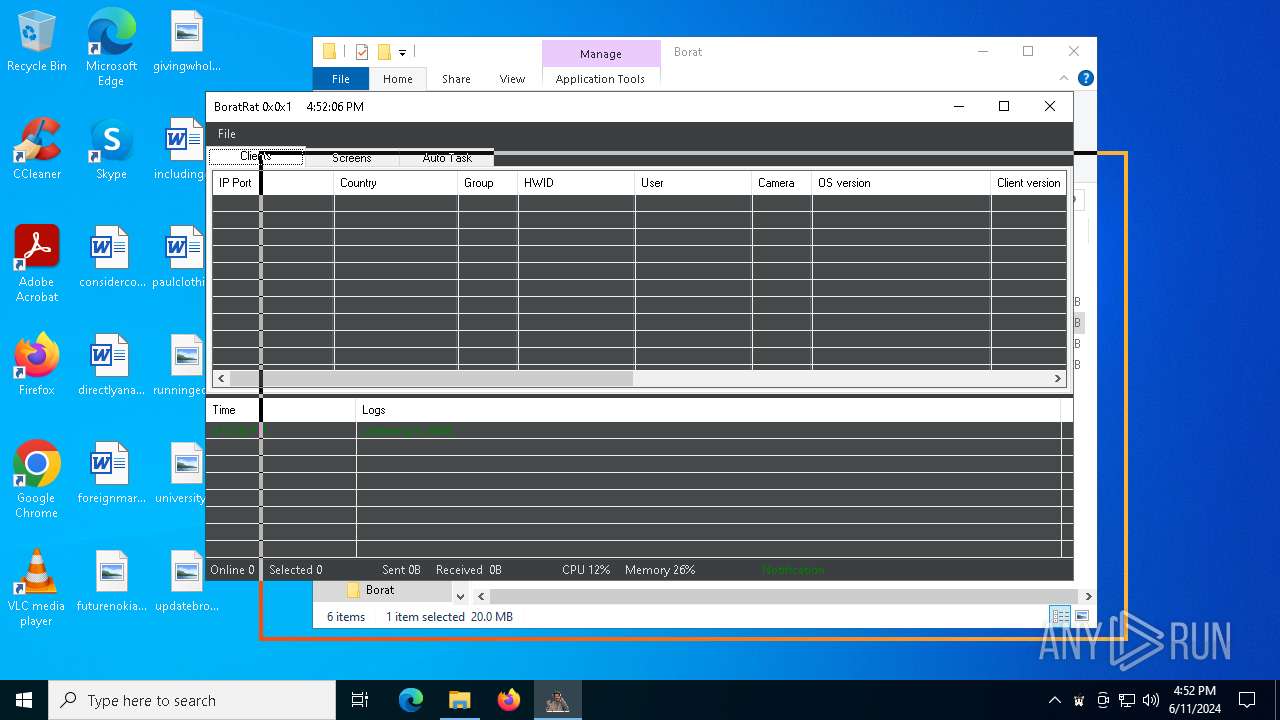Open Task View from the taskbar
1280x720 pixels.
click(x=360, y=700)
